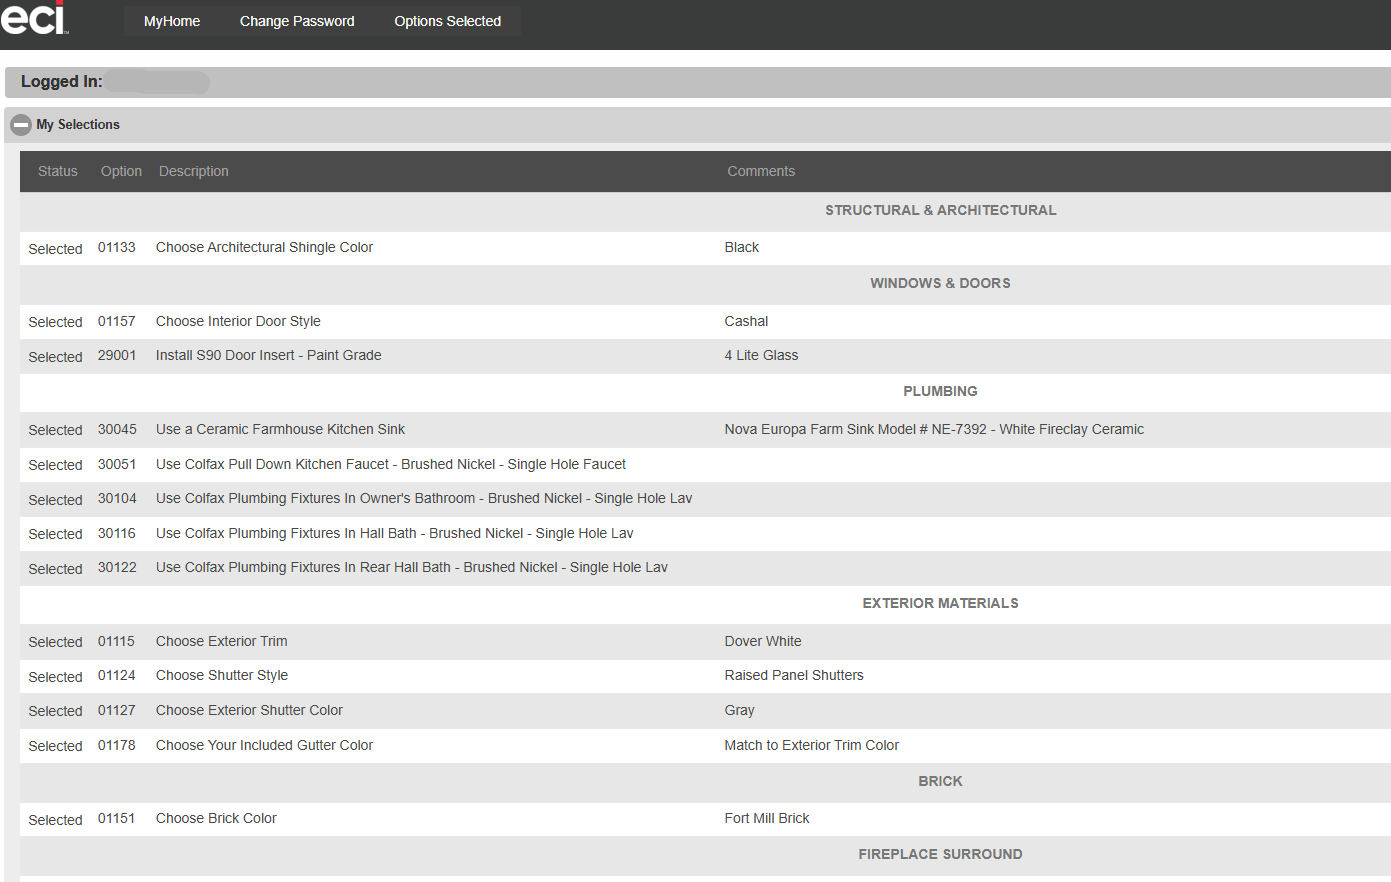Click the Choose Brick Color option
Screen dimensions: 1391x882
(216, 818)
